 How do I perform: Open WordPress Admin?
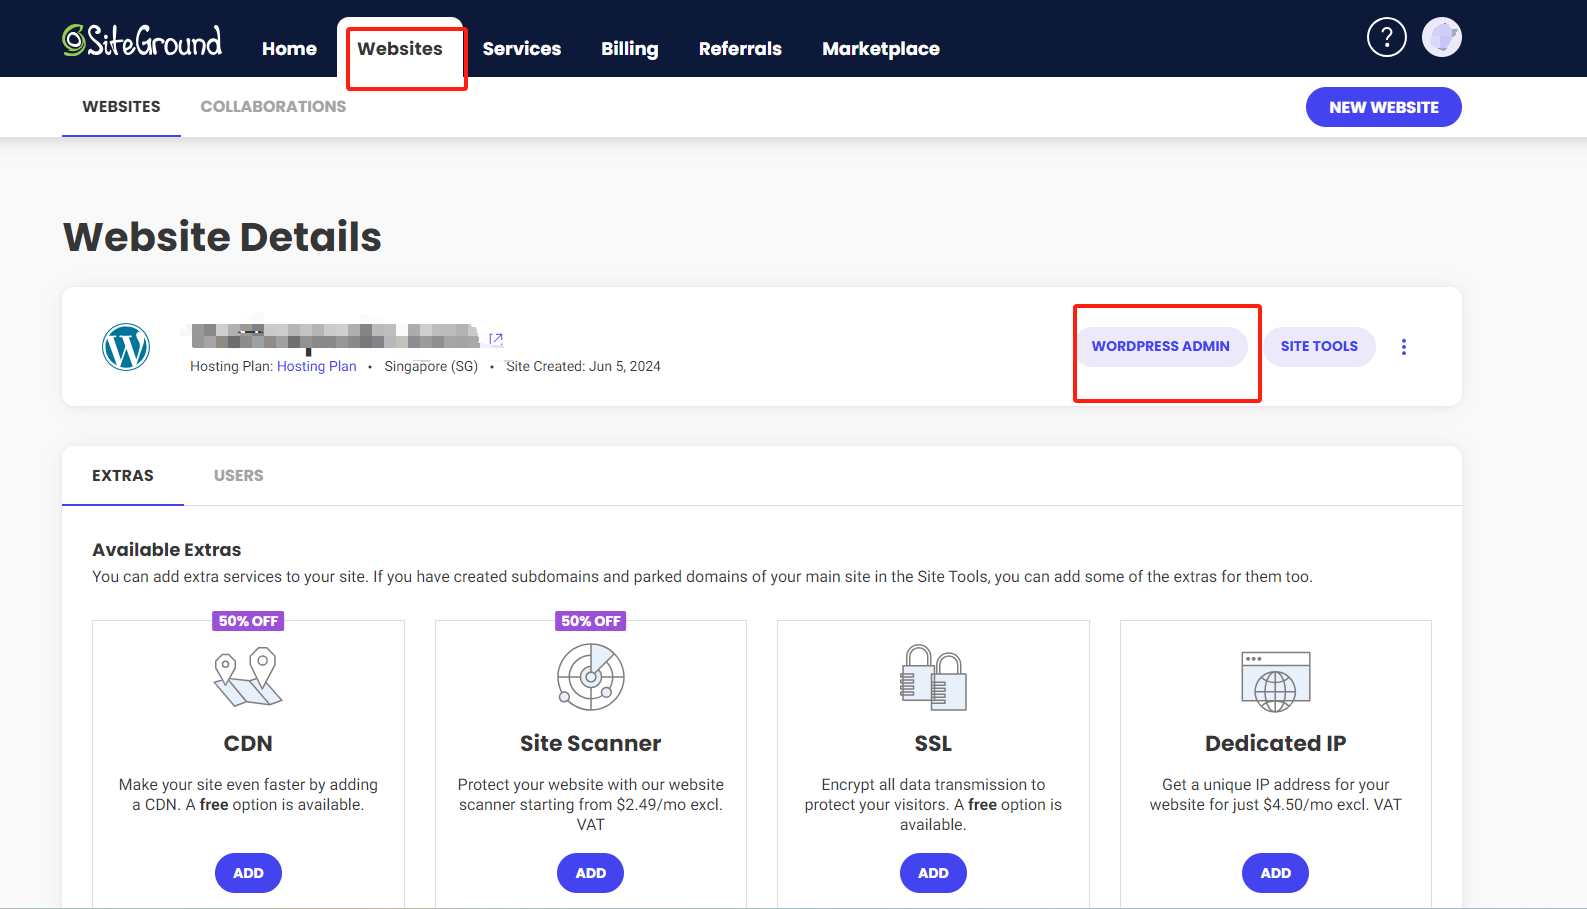[1160, 347]
